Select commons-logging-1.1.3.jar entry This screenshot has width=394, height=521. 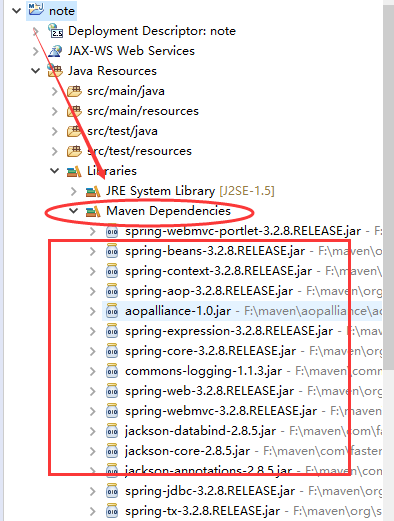[204, 371]
